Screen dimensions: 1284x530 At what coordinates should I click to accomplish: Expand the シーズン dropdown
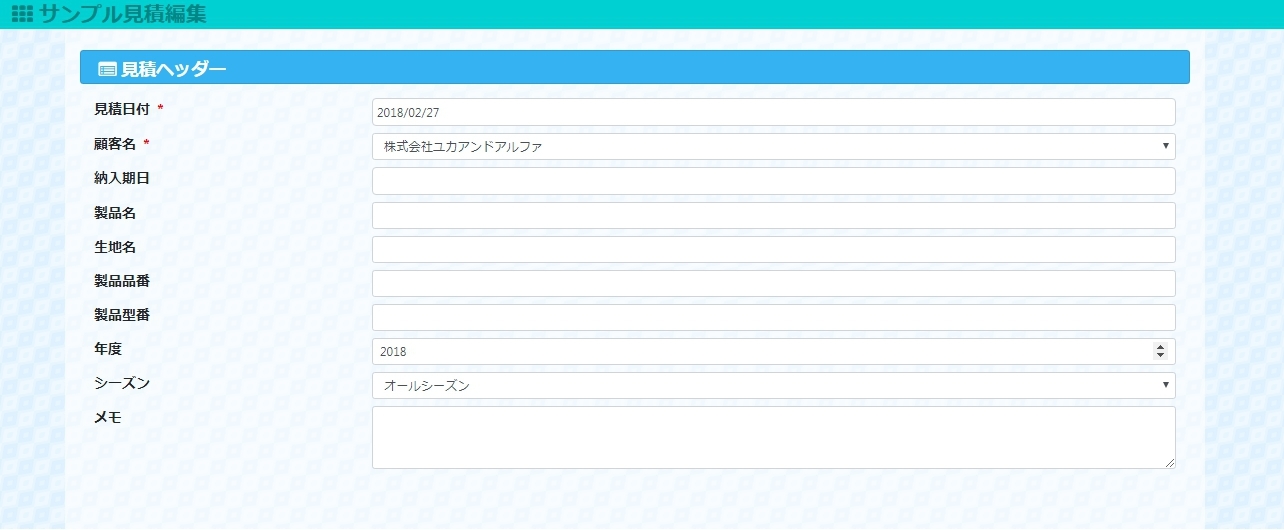click(772, 386)
